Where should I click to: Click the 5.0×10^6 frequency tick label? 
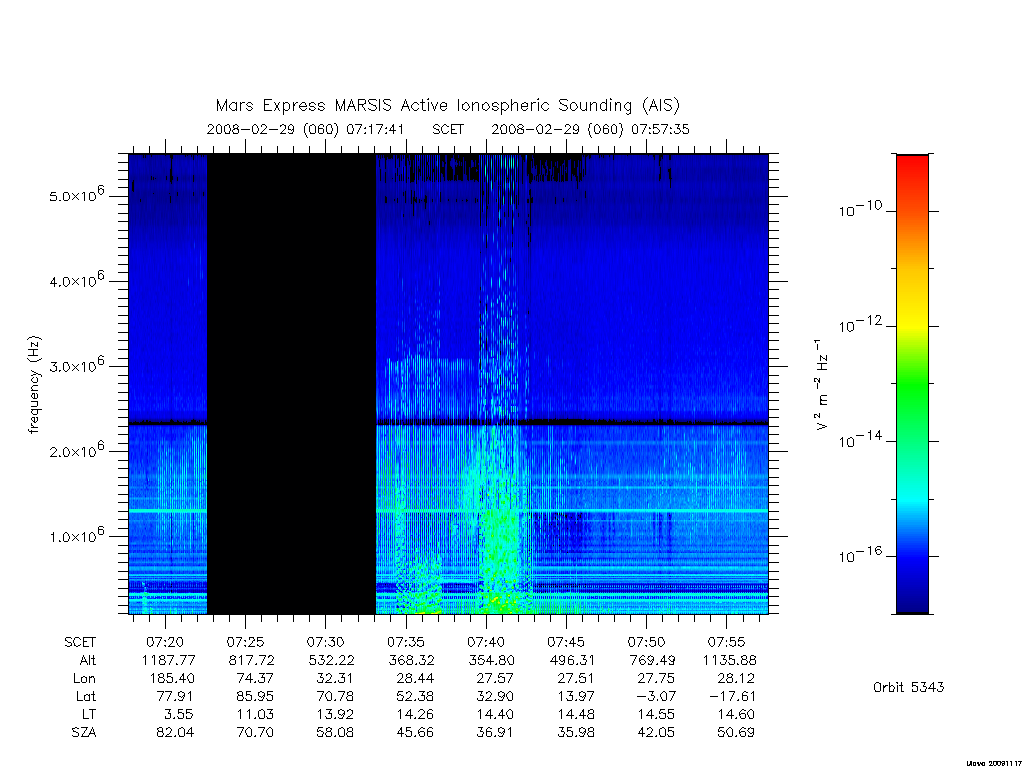[x=76, y=195]
